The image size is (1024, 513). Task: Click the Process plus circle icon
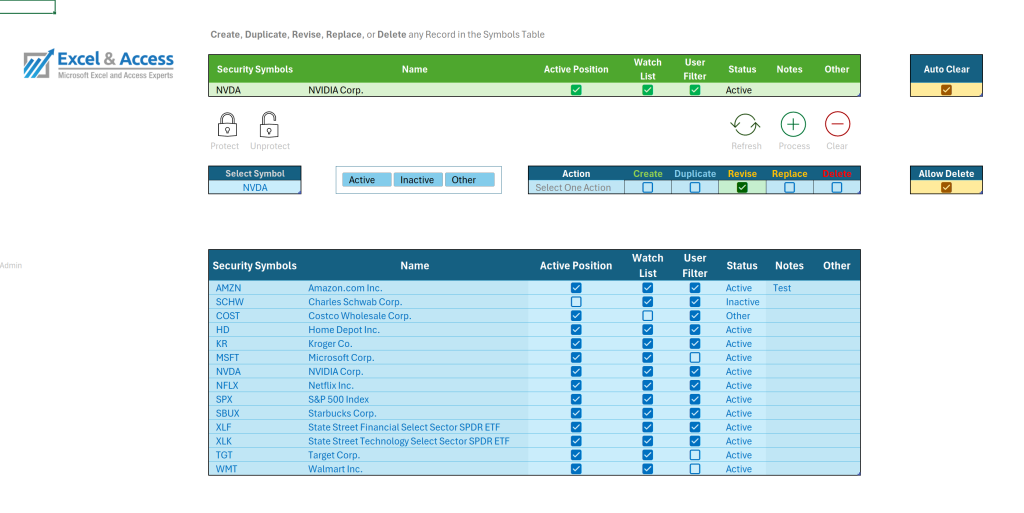pyautogui.click(x=793, y=124)
